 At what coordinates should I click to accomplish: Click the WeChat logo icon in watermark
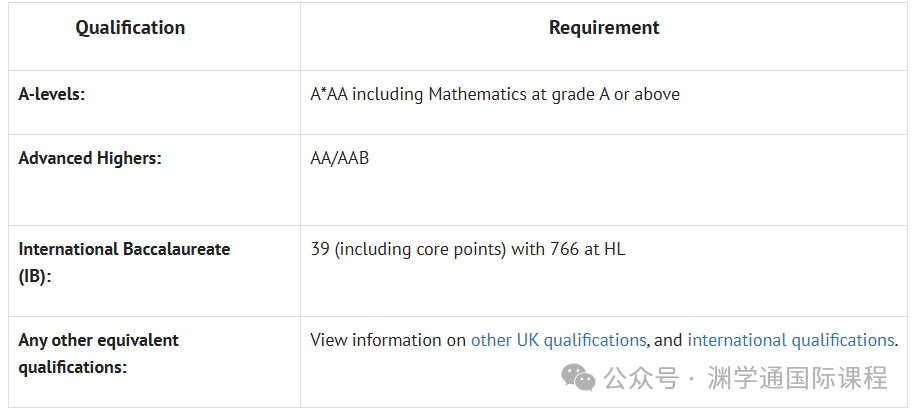click(578, 378)
